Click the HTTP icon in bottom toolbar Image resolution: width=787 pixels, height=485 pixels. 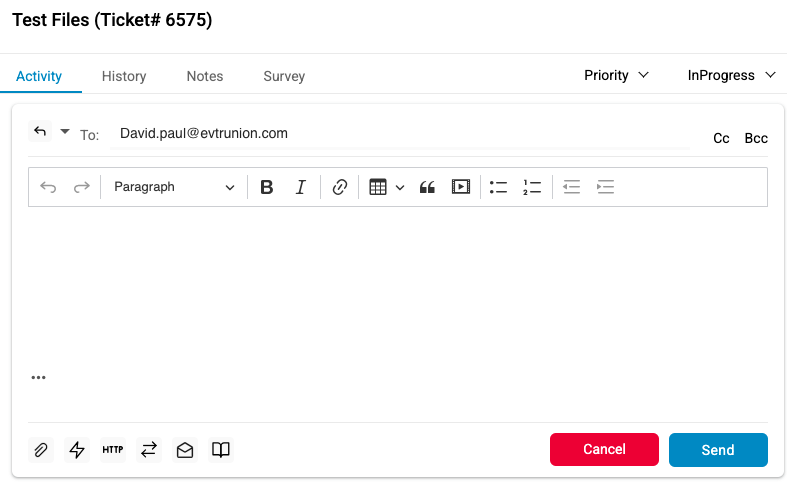113,450
